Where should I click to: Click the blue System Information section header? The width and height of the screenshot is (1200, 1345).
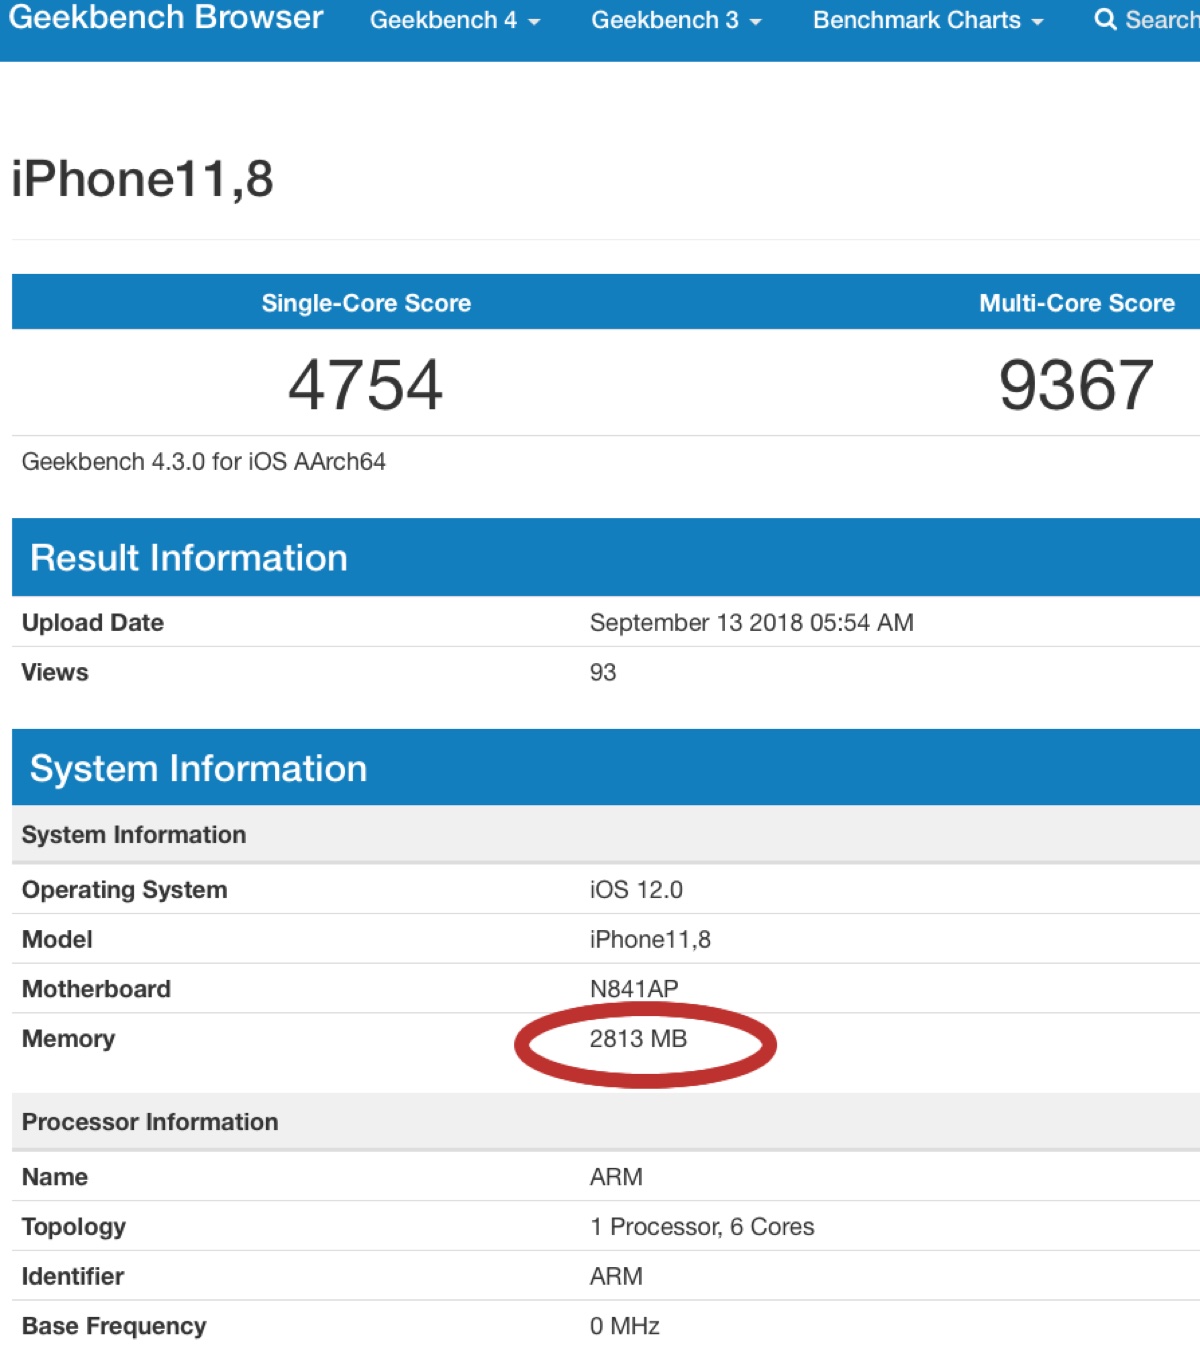[x=198, y=768]
